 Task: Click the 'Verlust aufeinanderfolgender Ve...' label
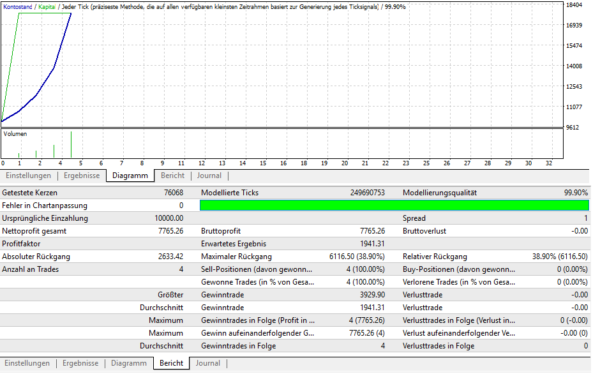click(459, 333)
